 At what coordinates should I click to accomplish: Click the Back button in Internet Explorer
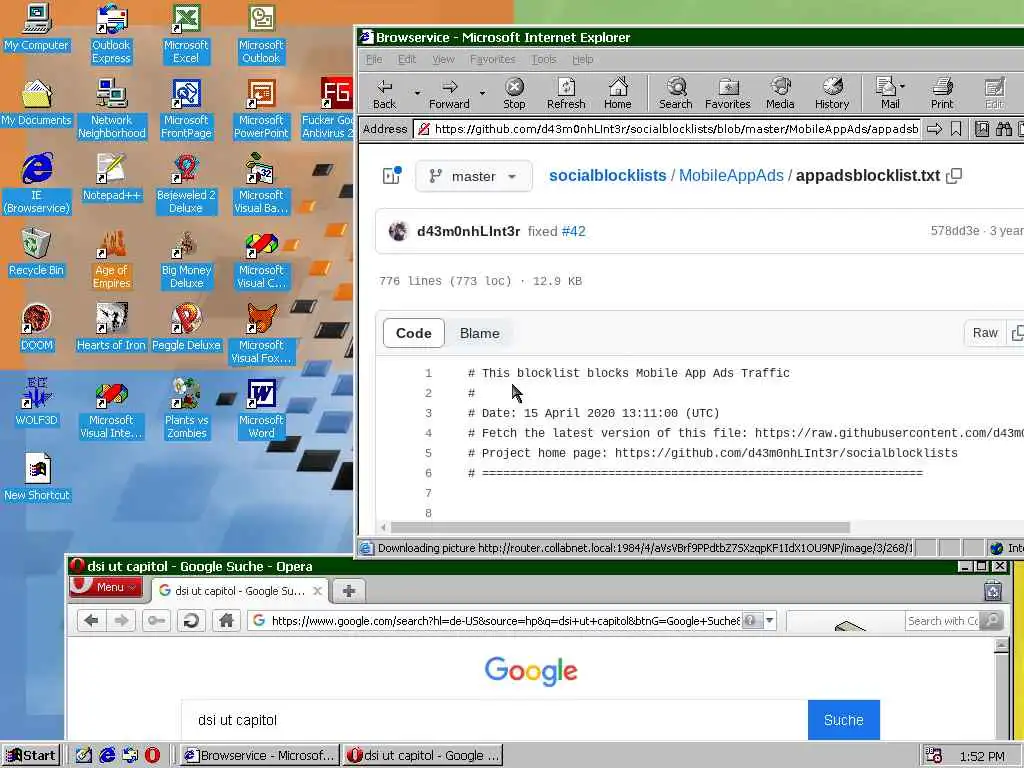click(385, 93)
